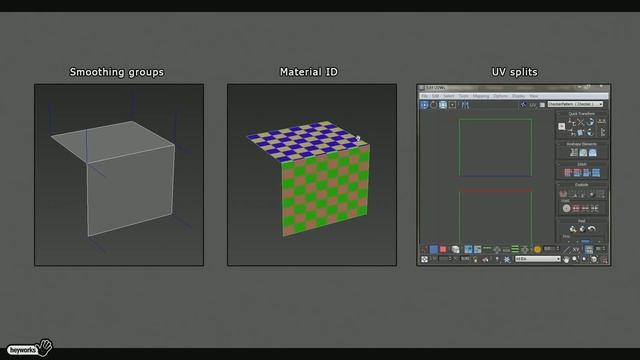The image size is (640, 360).
Task: Select the Zoom magnifier tool icon
Action: [575, 259]
